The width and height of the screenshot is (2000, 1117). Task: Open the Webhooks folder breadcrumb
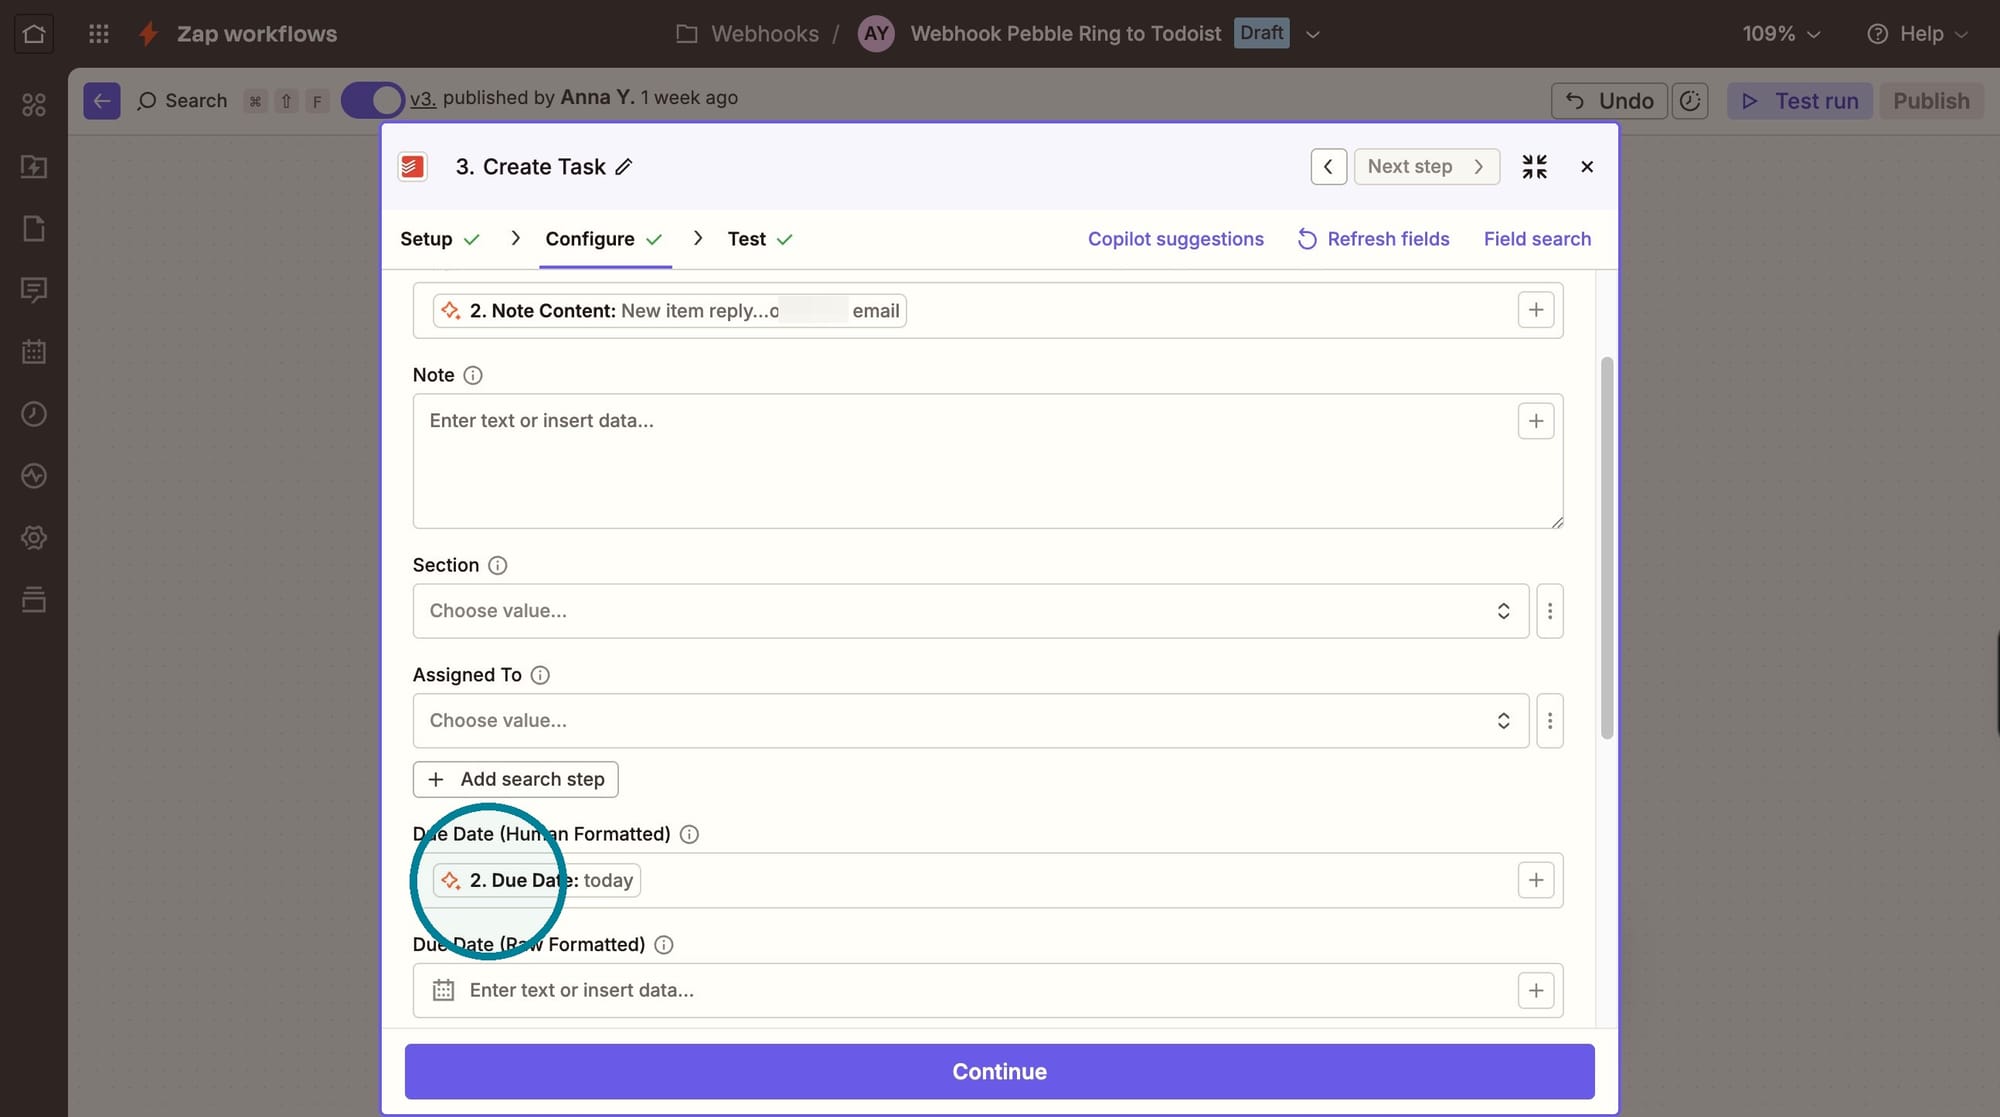coord(747,34)
